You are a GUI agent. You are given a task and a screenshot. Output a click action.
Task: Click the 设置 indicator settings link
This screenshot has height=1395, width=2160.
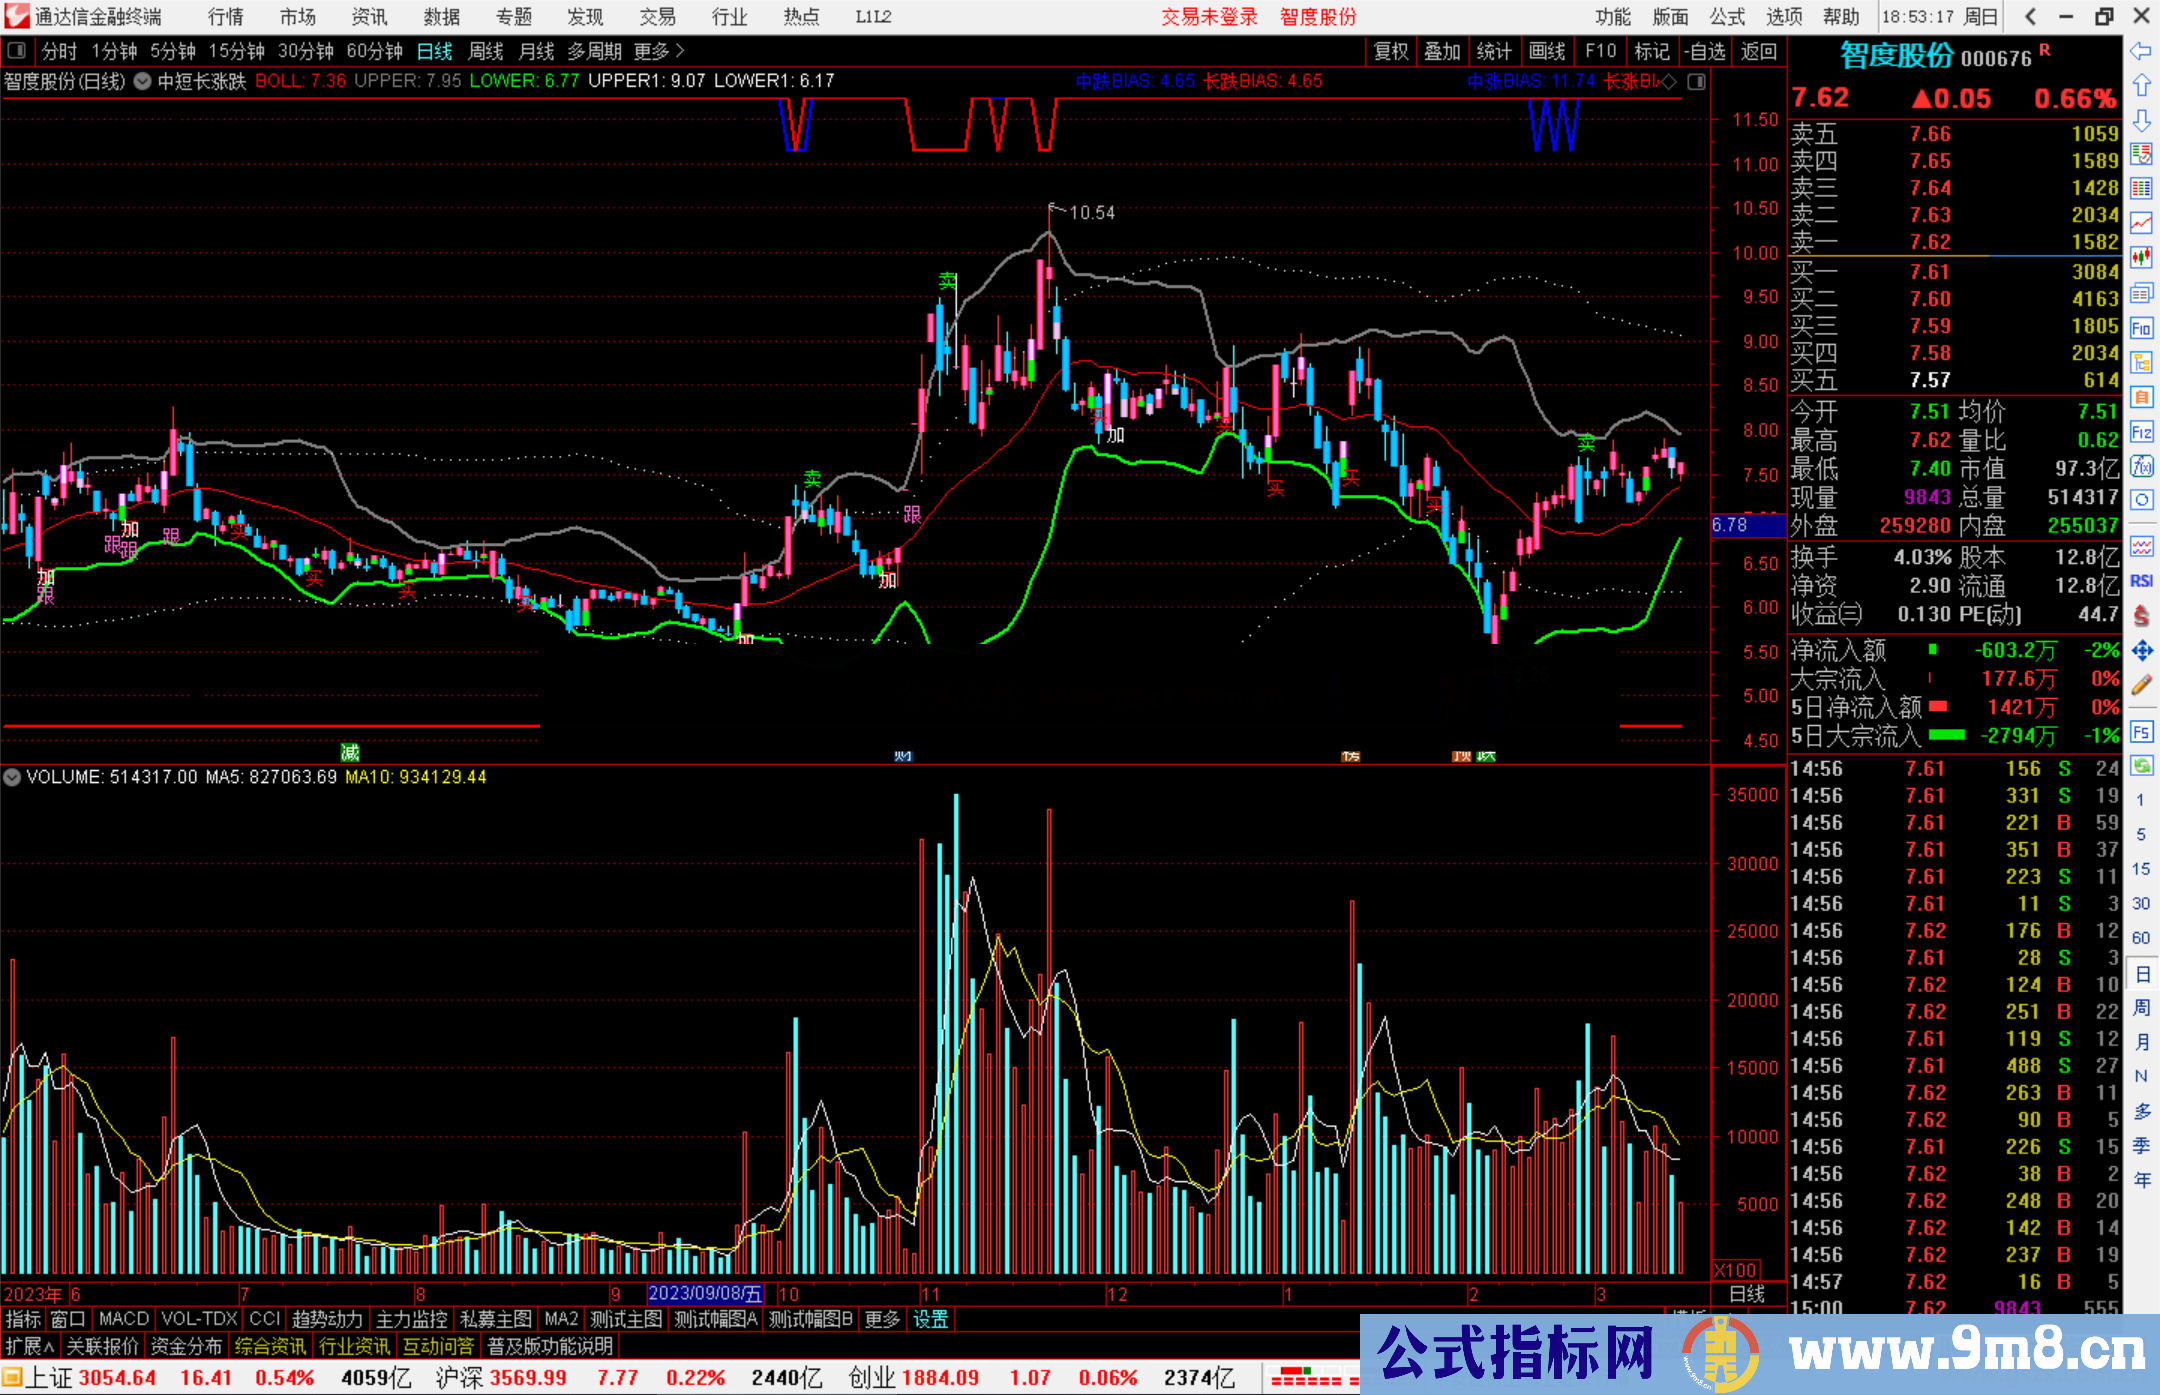pyautogui.click(x=930, y=1319)
